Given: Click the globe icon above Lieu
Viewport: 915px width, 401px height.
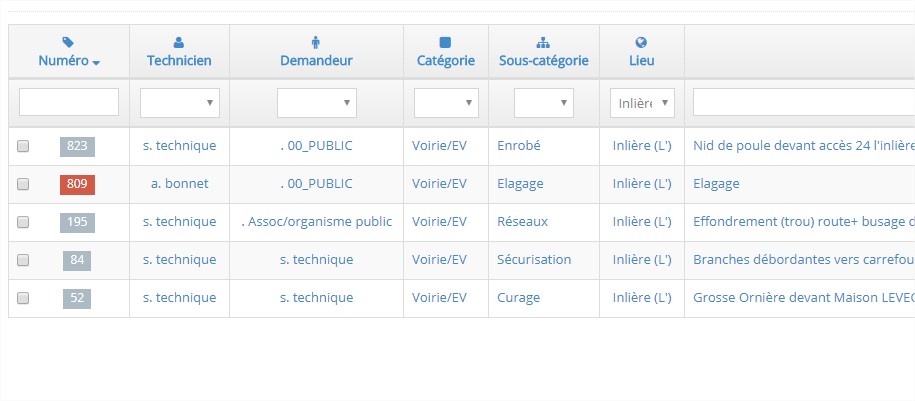Looking at the screenshot, I should point(641,43).
